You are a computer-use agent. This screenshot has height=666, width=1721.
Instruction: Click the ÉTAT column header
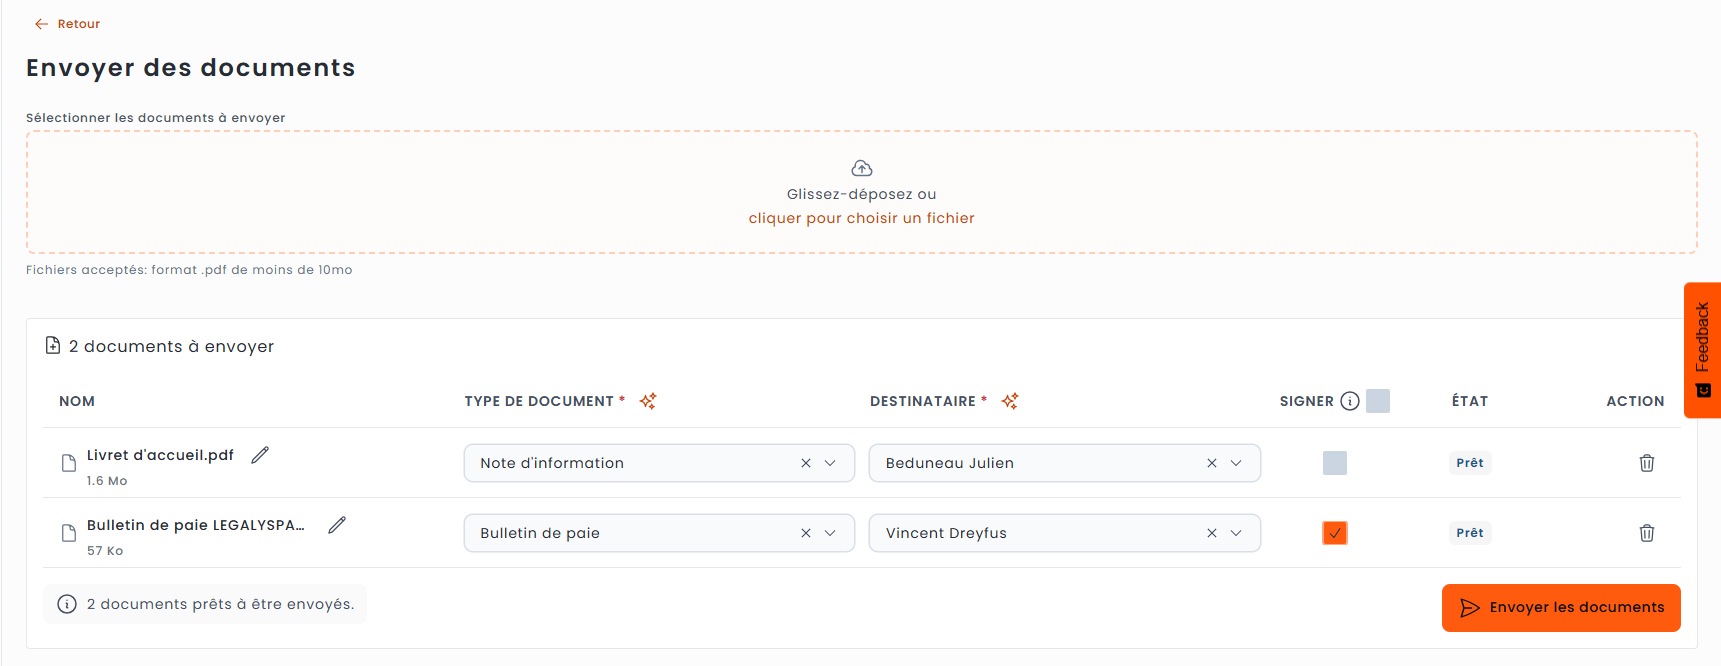[x=1470, y=401]
